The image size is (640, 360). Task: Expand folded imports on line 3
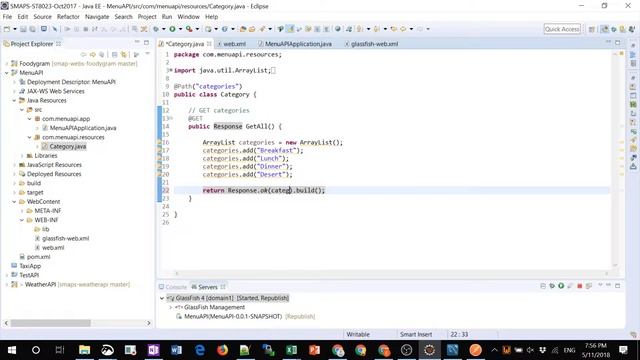[171, 71]
